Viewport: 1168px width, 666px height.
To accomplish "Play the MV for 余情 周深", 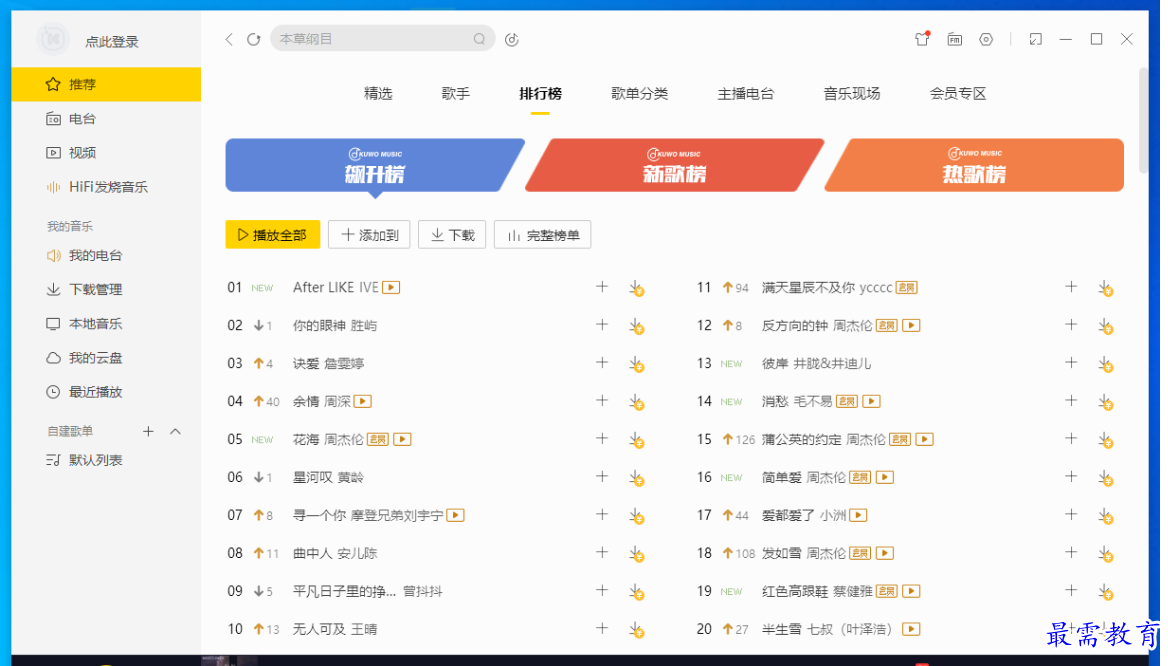I will [364, 402].
